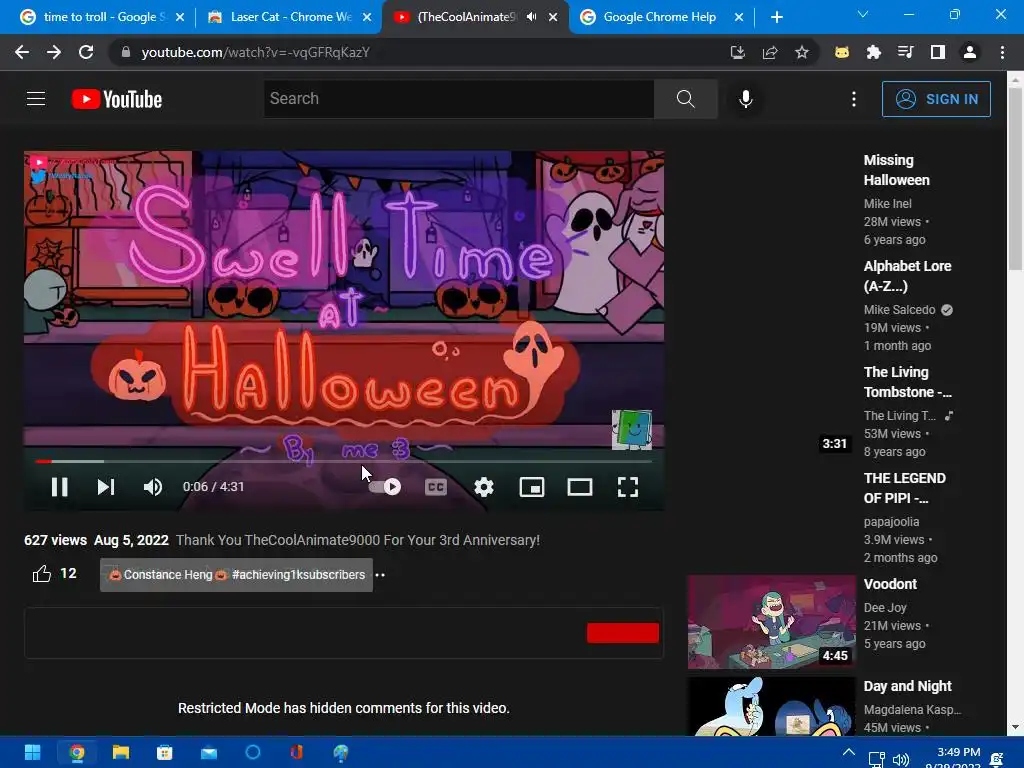Open the Voodont video thumbnail
The width and height of the screenshot is (1024, 768).
pyautogui.click(x=771, y=622)
